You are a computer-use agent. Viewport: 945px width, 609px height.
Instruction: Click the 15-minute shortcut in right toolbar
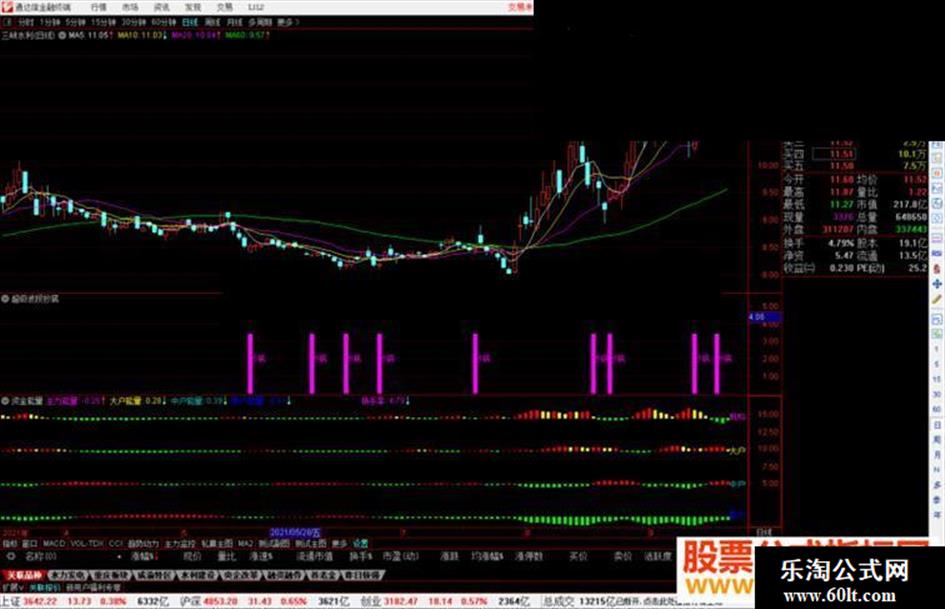coord(937,379)
